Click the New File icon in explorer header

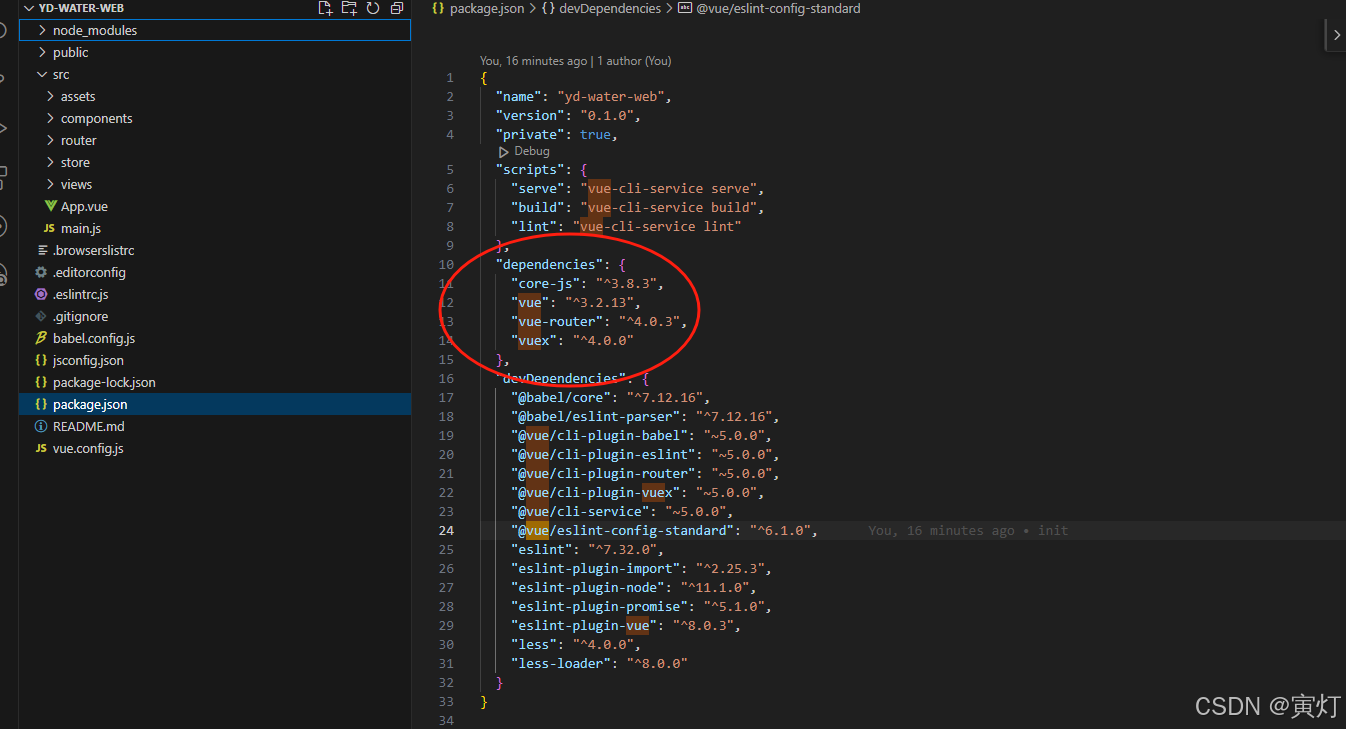point(325,8)
